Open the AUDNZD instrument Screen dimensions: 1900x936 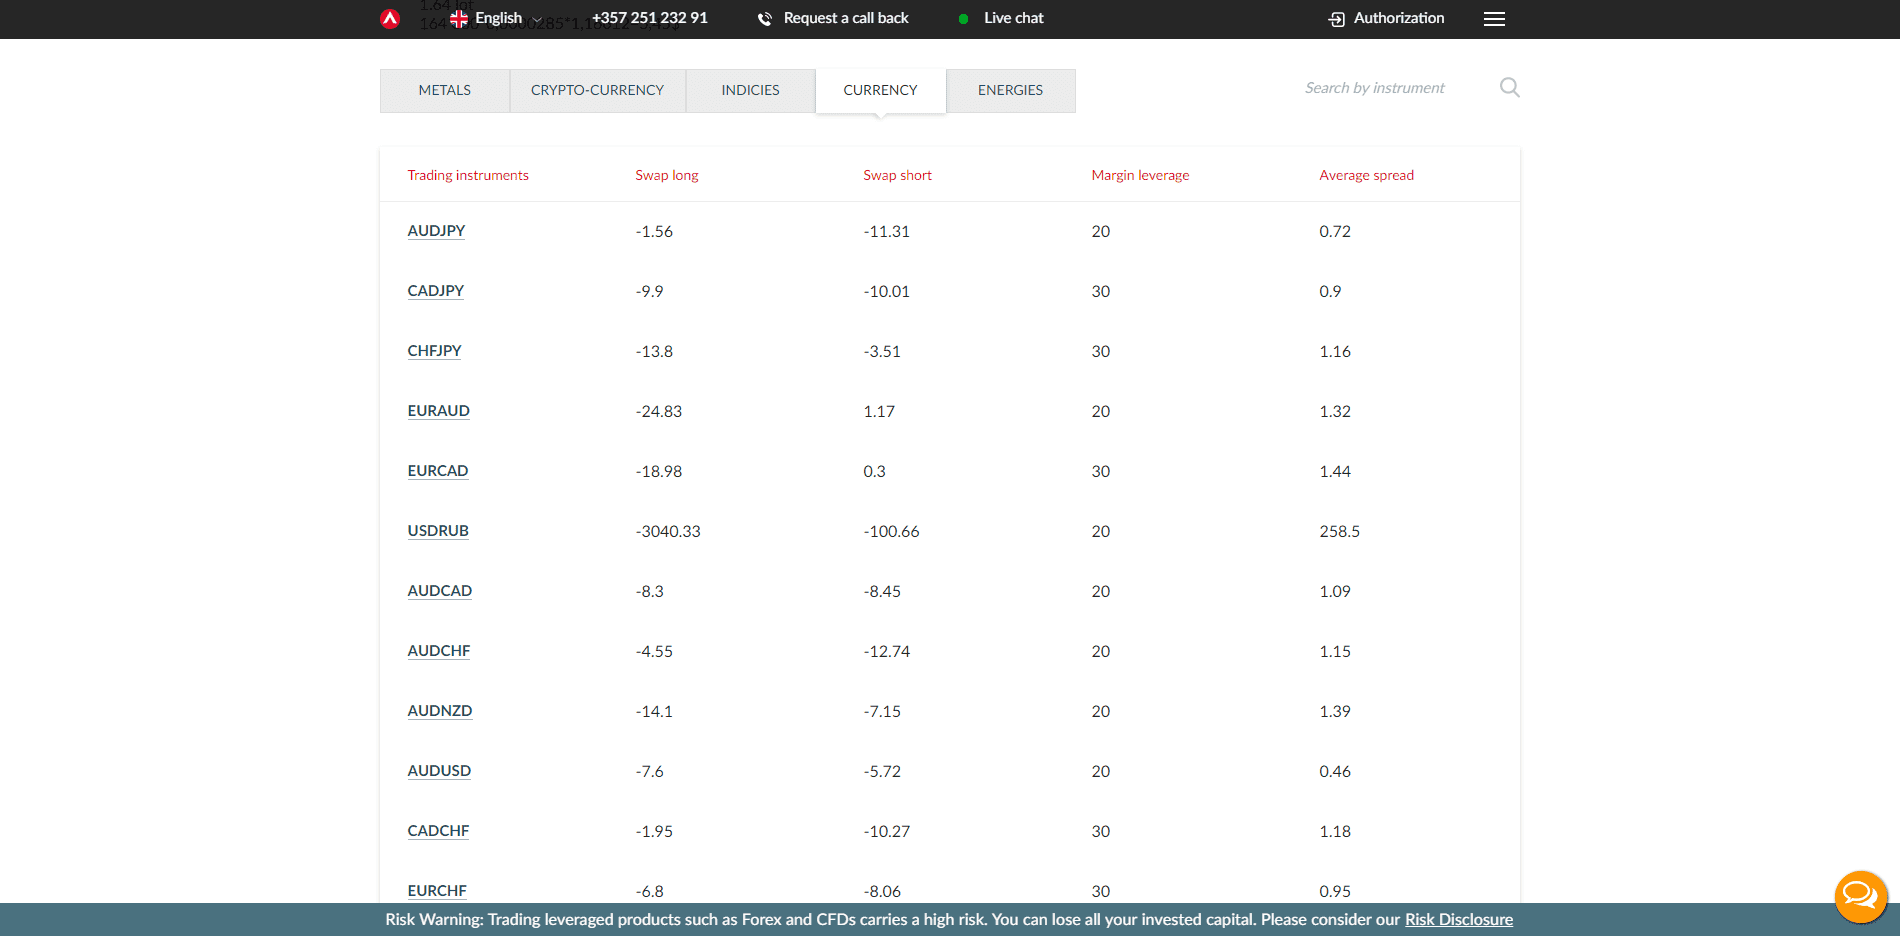(x=440, y=711)
